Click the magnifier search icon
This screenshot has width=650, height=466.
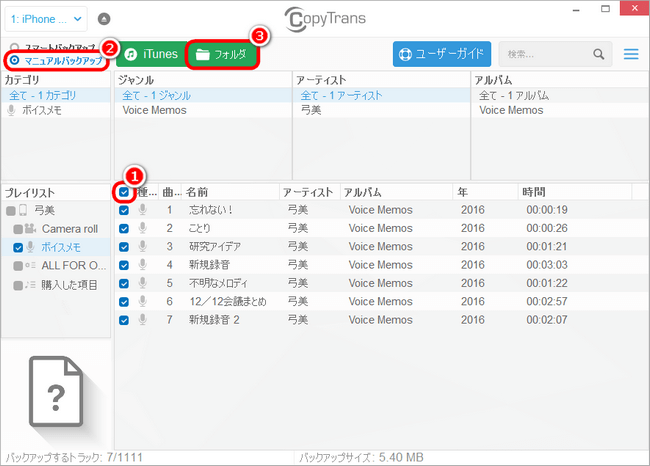tap(599, 54)
